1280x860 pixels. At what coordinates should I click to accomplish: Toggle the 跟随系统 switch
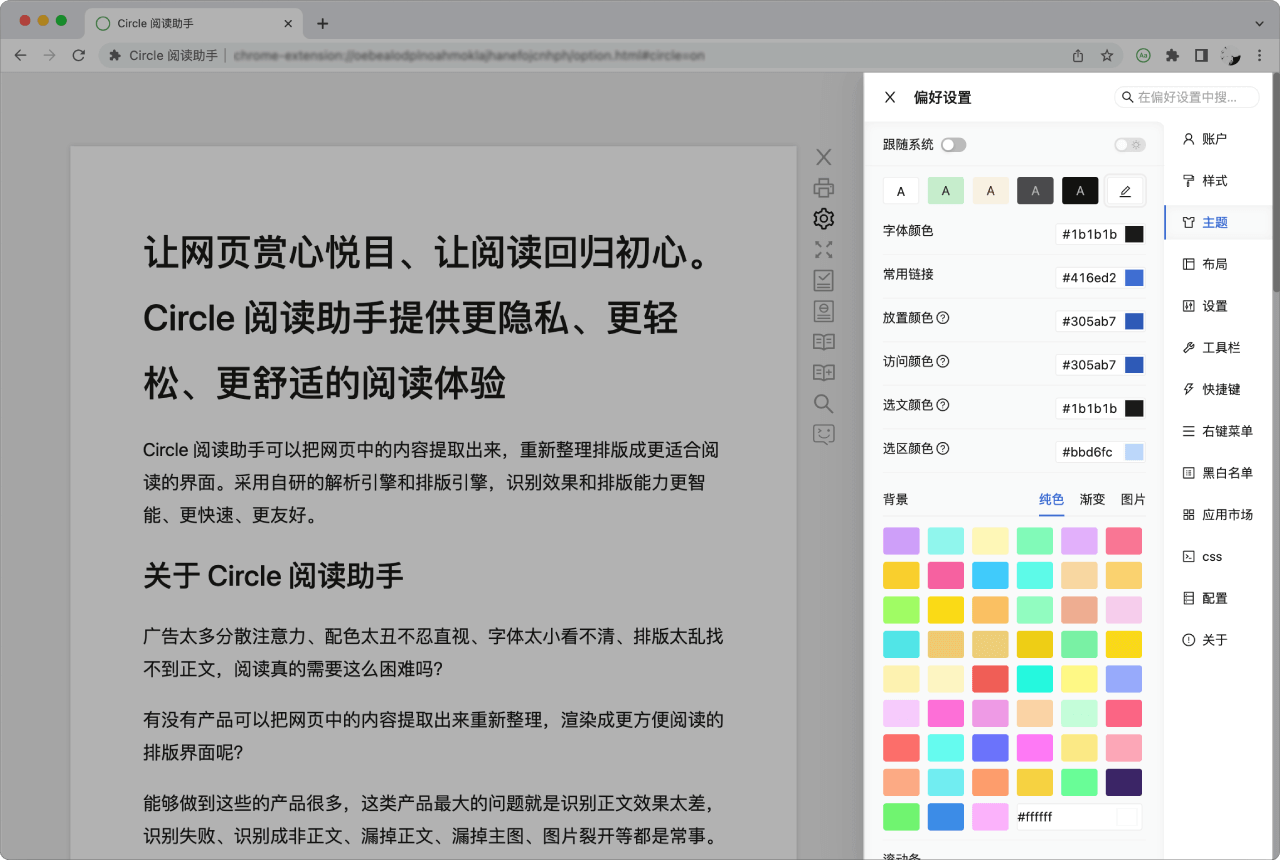[x=953, y=145]
